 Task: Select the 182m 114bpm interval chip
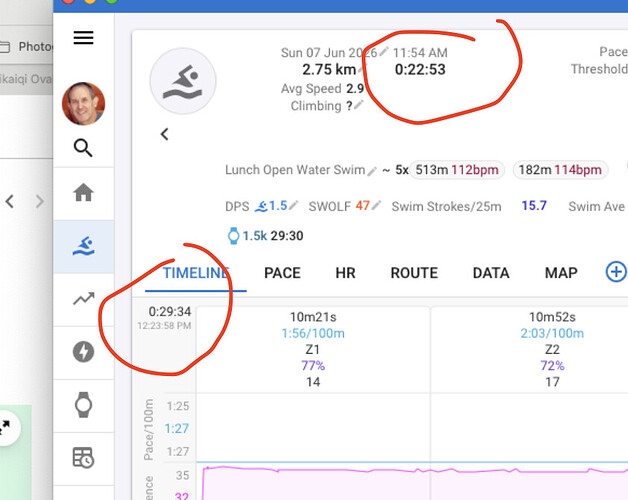(560, 170)
